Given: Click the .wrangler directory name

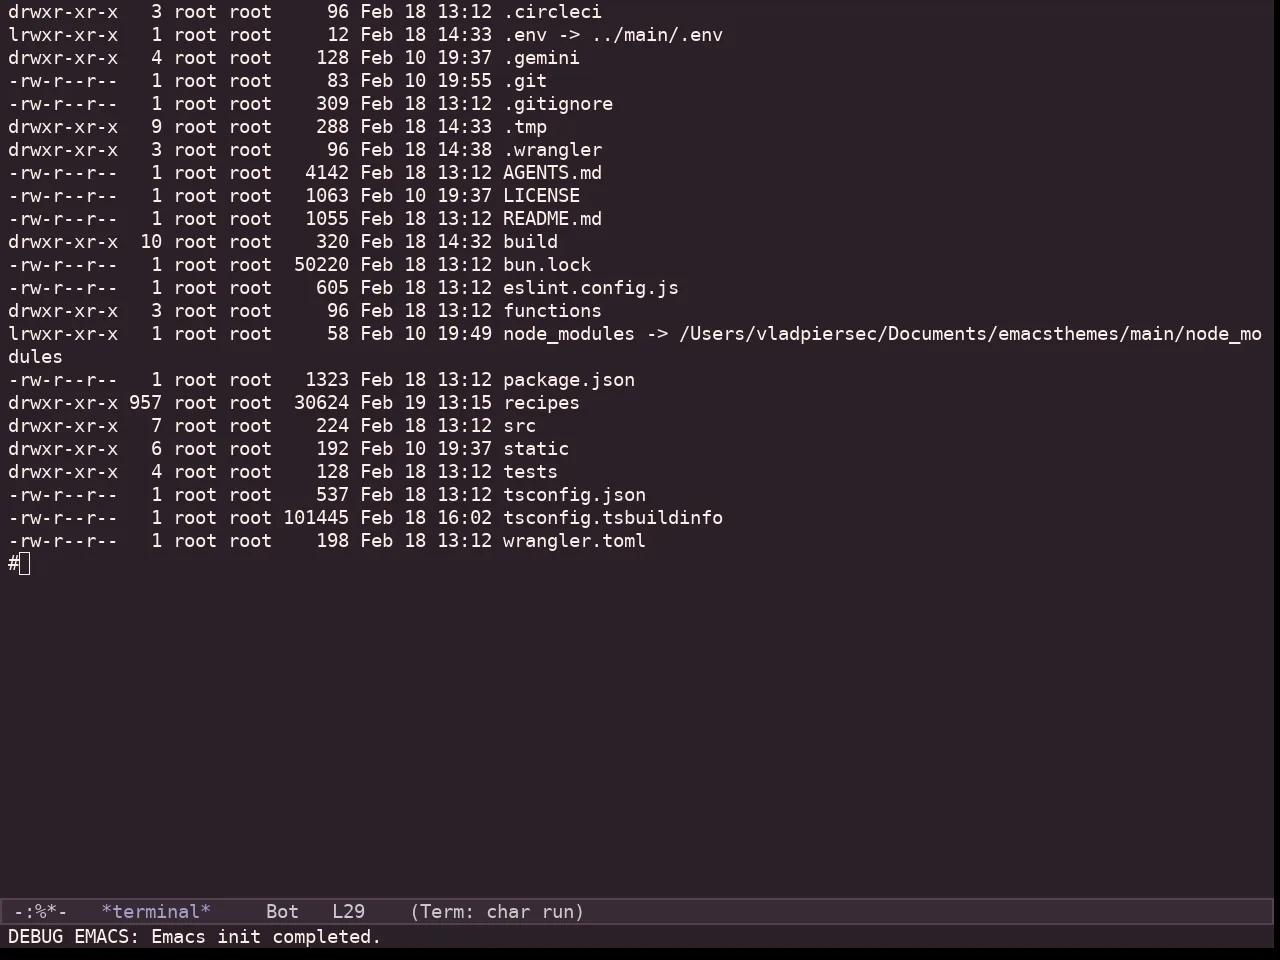Looking at the screenshot, I should [552, 150].
